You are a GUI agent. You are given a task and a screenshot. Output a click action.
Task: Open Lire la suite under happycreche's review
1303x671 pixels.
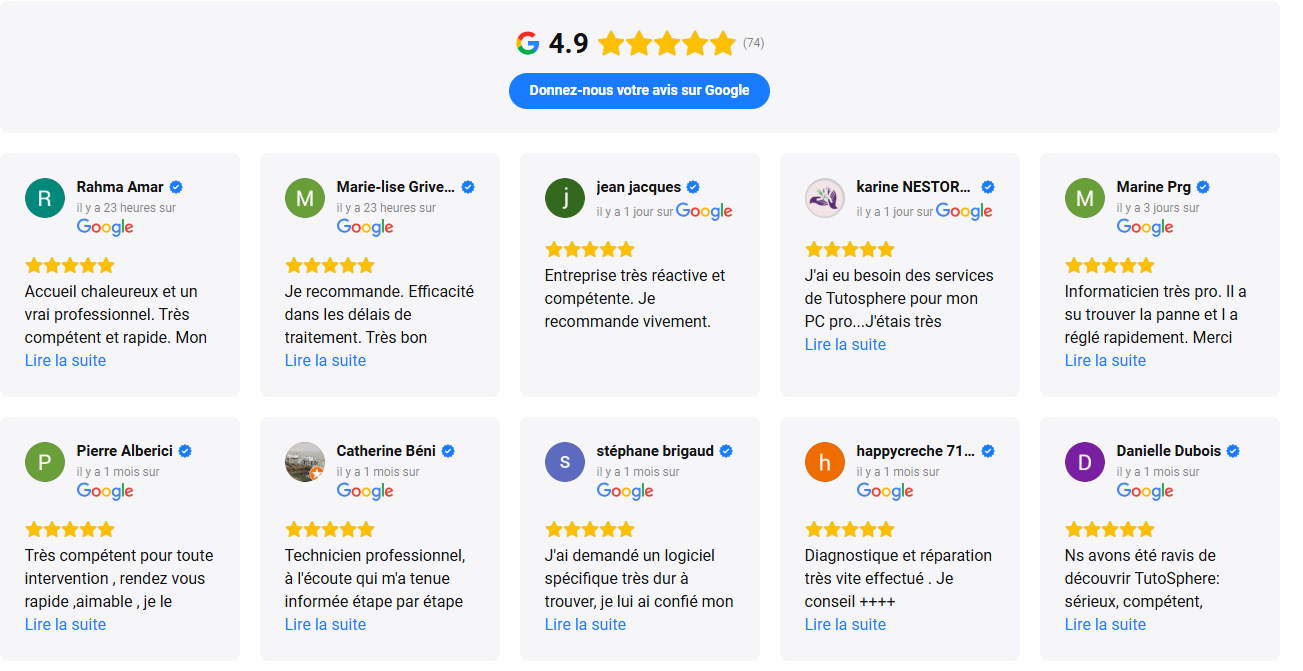tap(845, 624)
